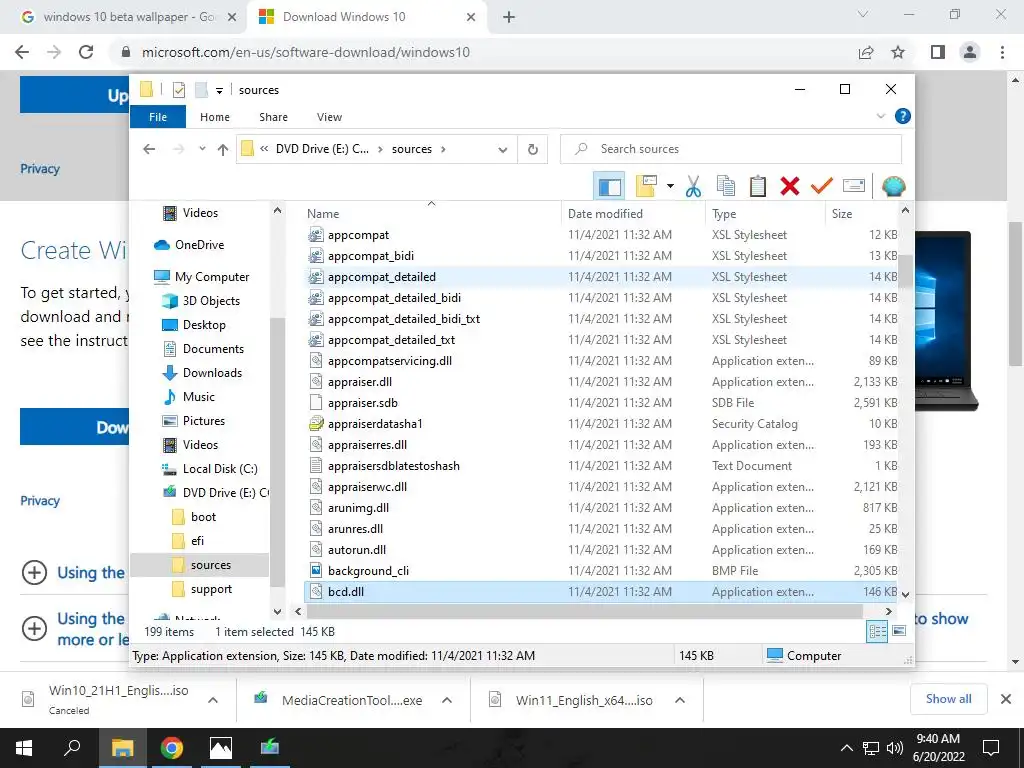Click the globe shell icon in toolbar

click(x=893, y=186)
